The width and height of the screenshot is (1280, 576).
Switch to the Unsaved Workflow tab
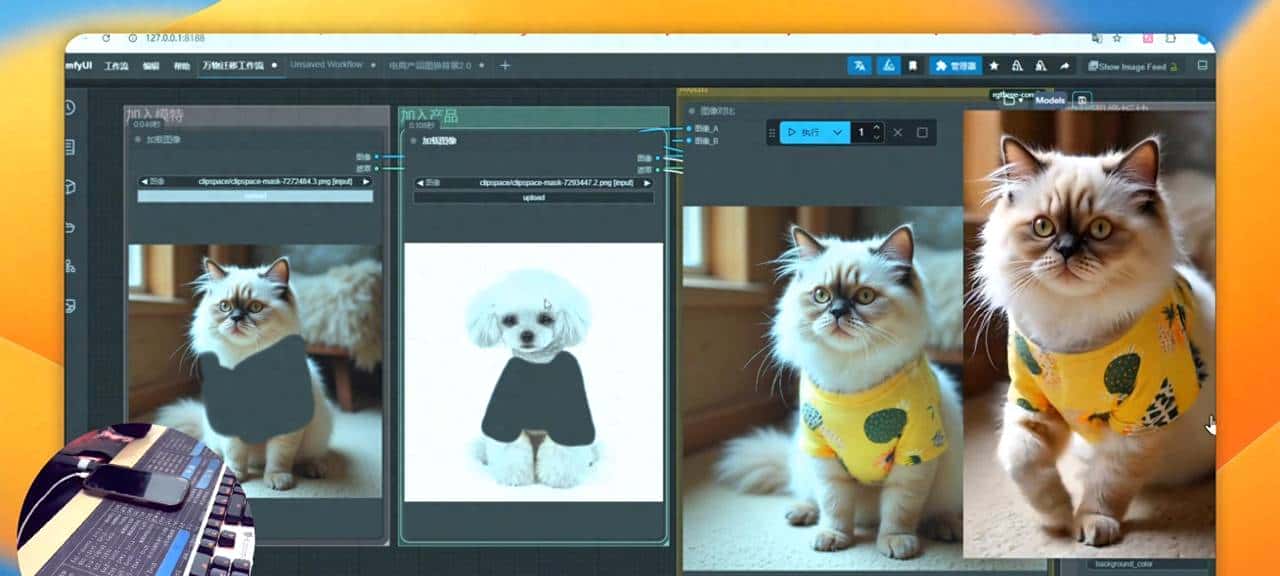326,65
